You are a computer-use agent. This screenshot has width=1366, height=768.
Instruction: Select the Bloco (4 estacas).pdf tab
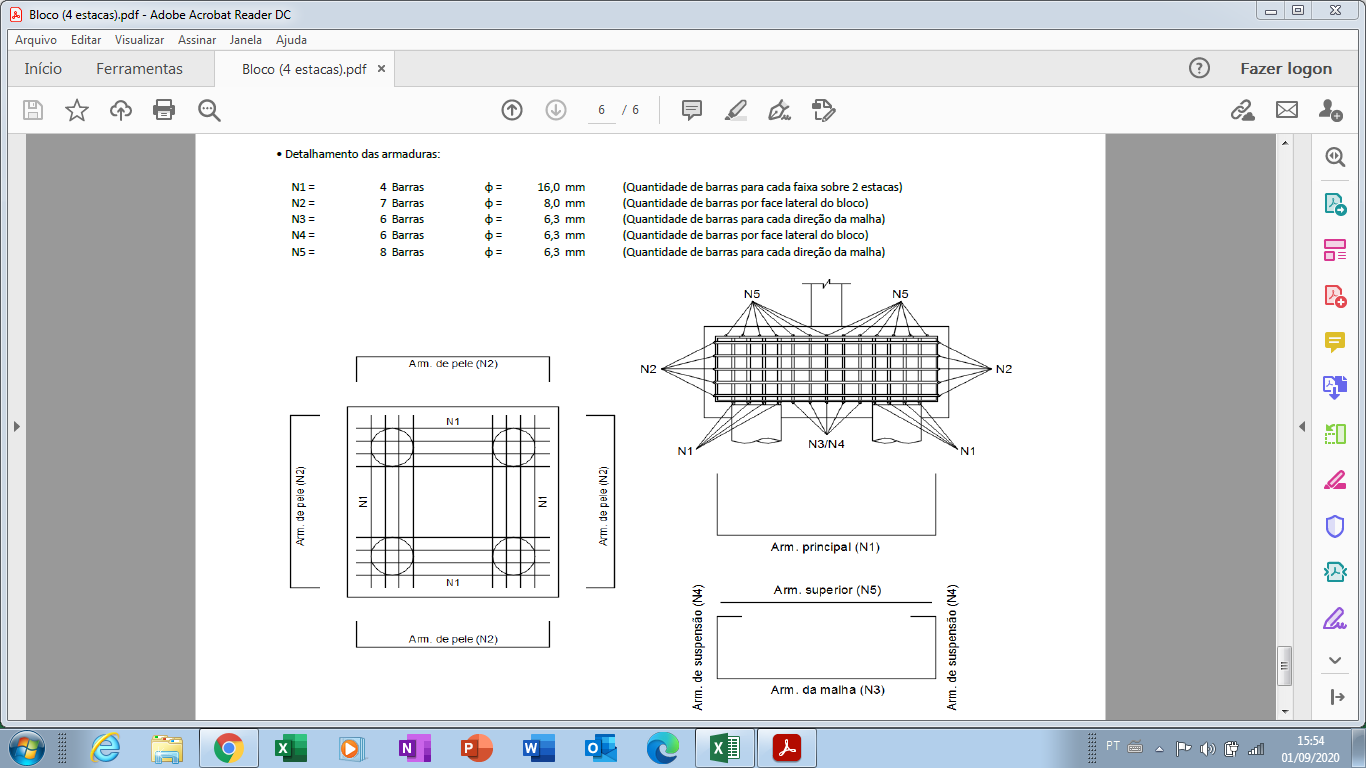click(x=304, y=69)
